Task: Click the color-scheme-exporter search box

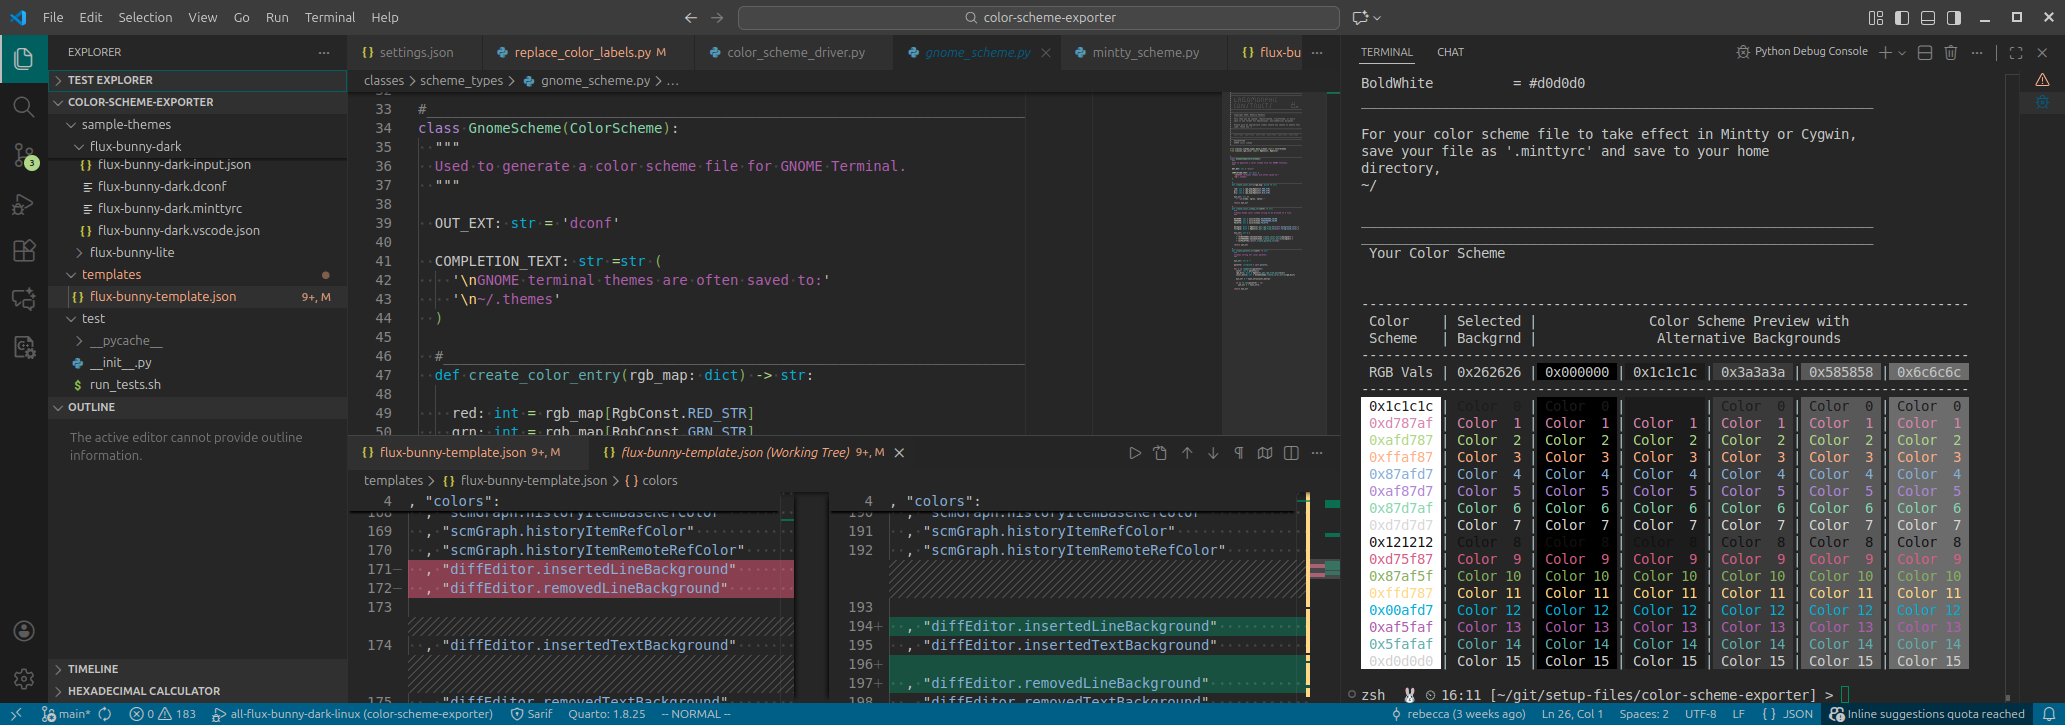Action: pos(1038,17)
